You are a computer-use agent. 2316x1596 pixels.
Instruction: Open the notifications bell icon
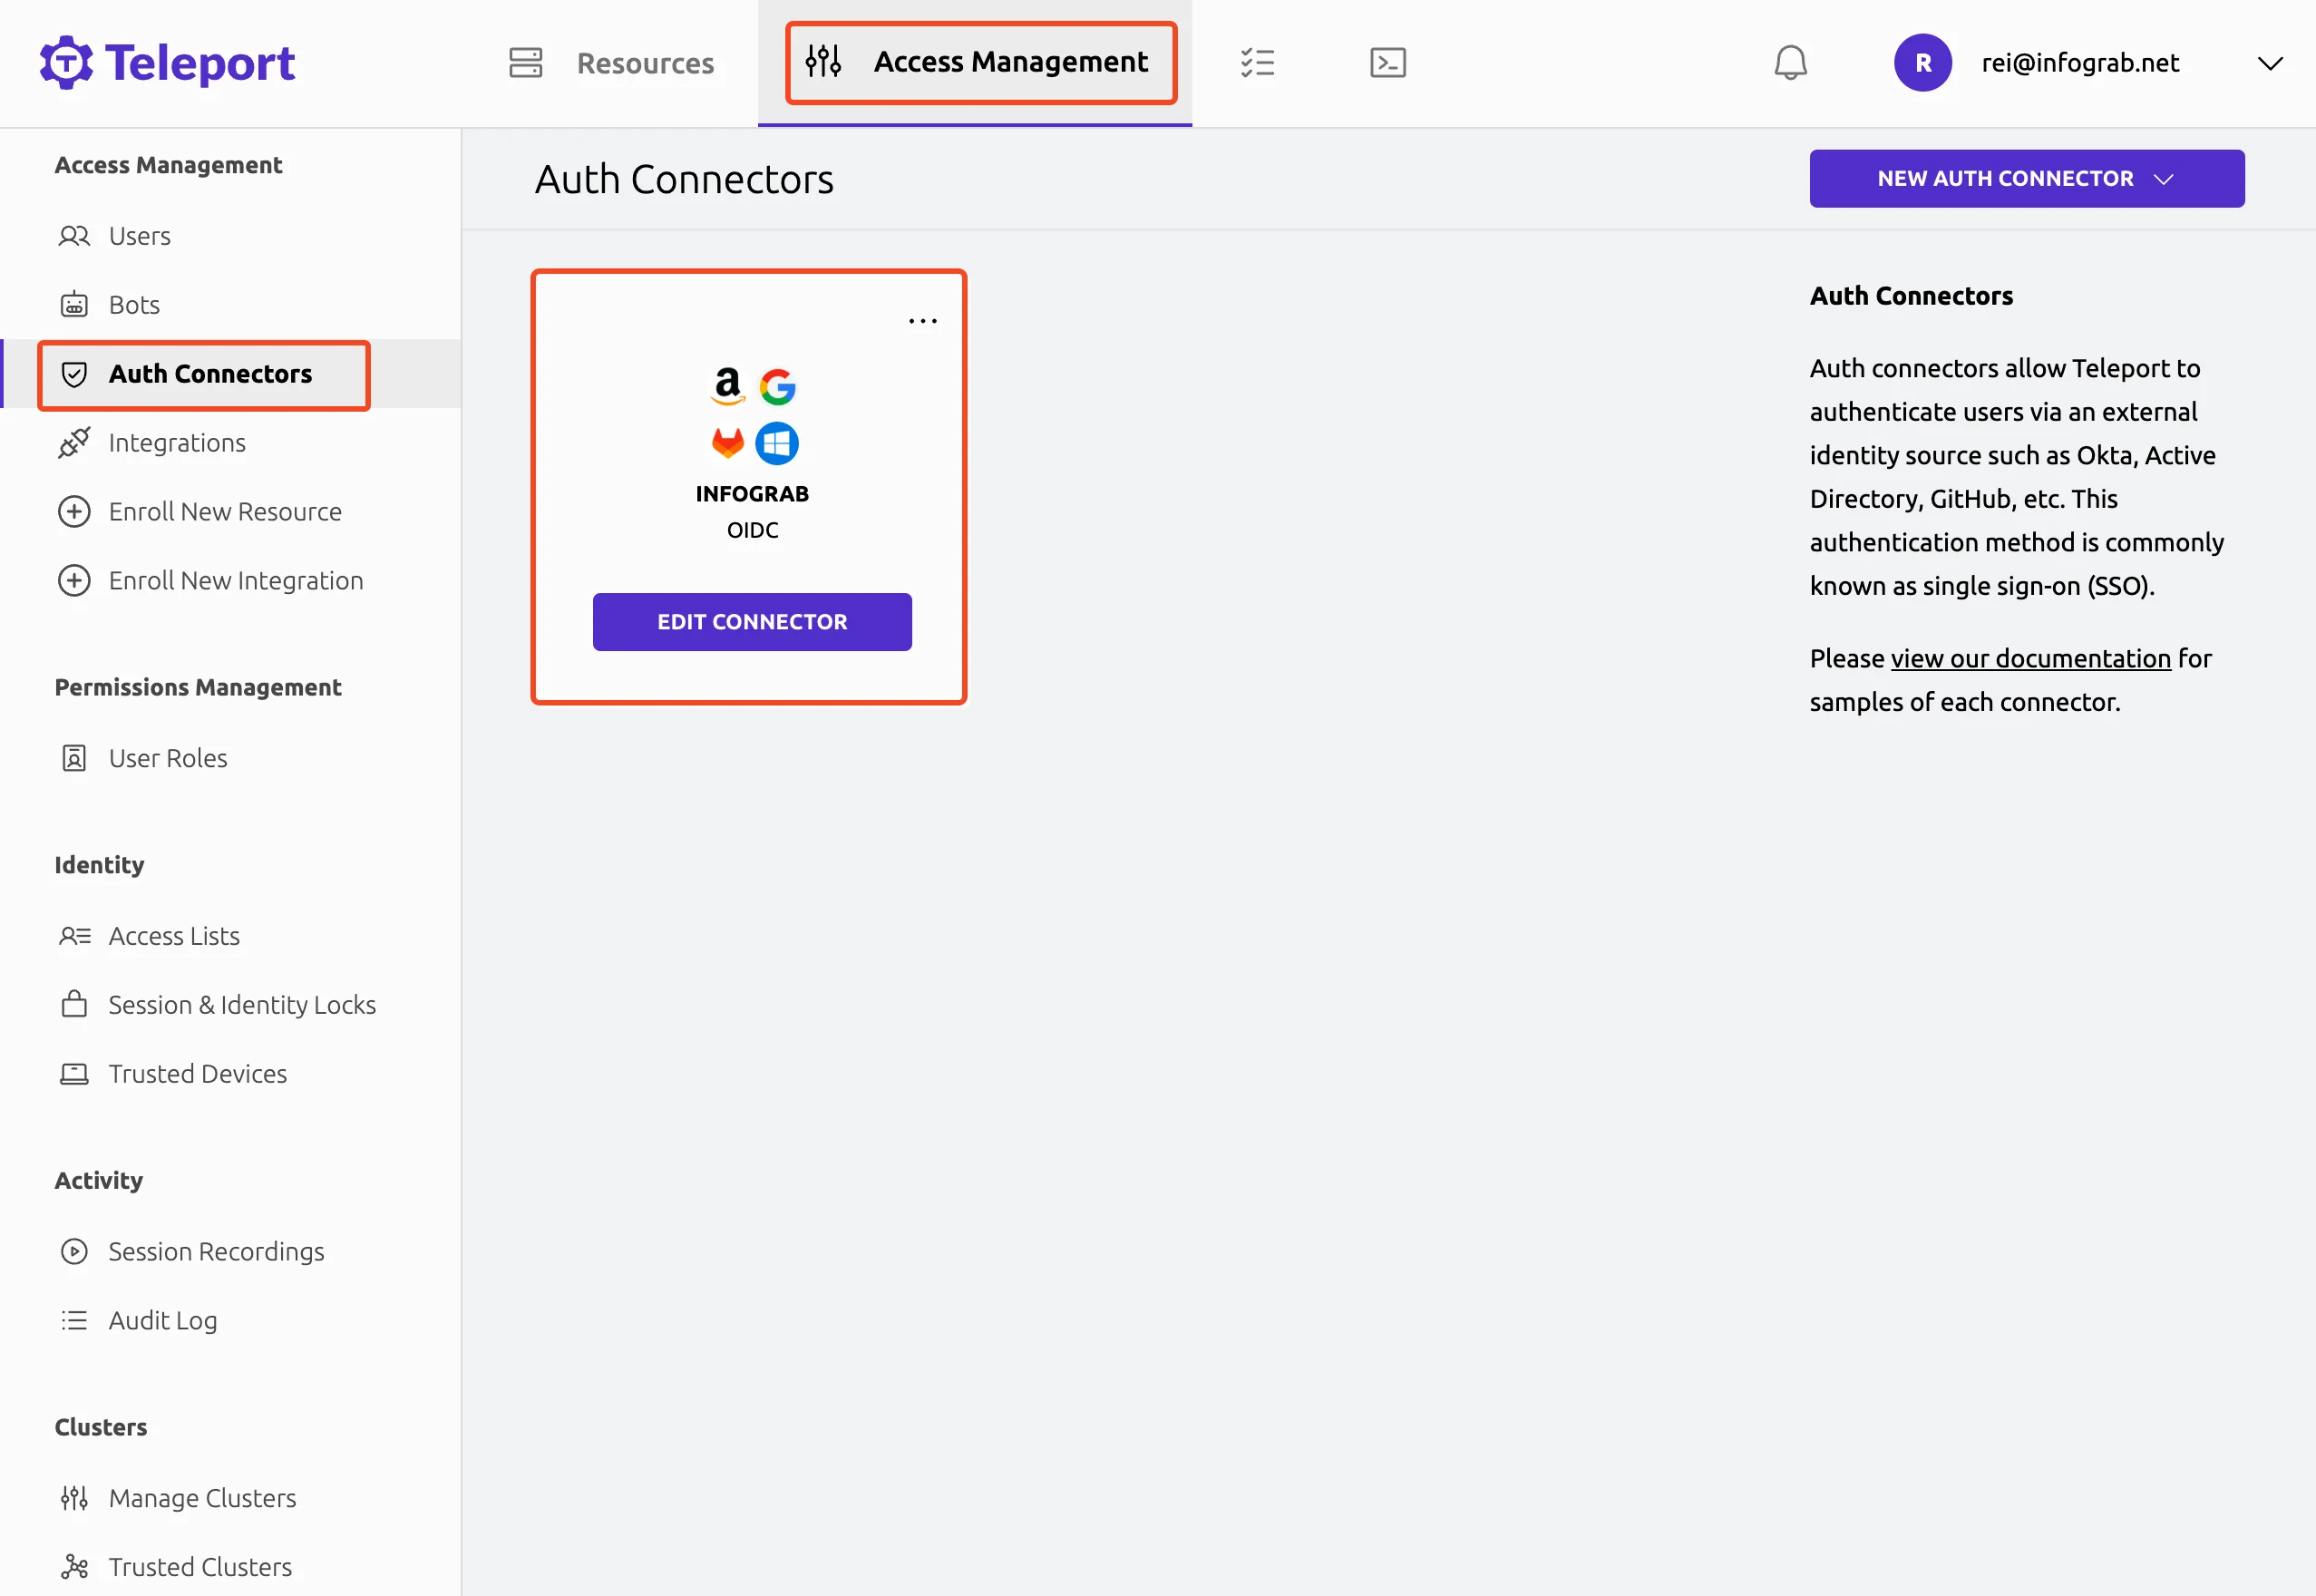tap(1789, 62)
